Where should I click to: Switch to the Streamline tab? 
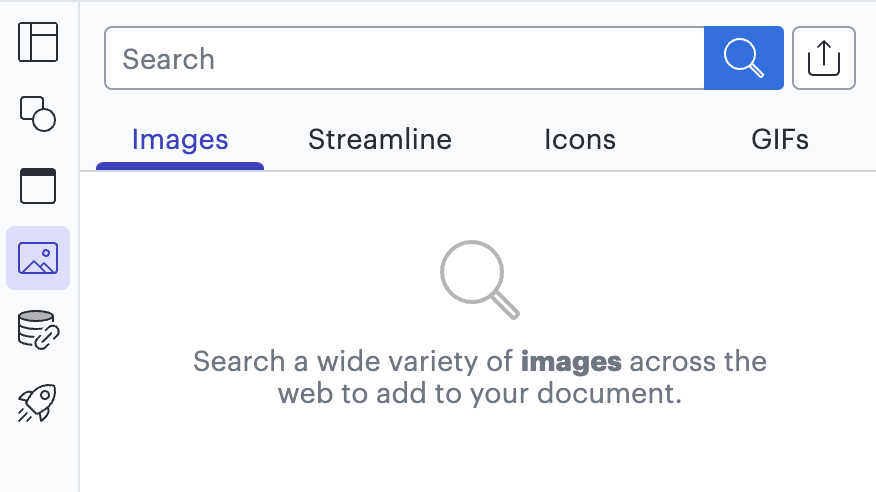(380, 140)
